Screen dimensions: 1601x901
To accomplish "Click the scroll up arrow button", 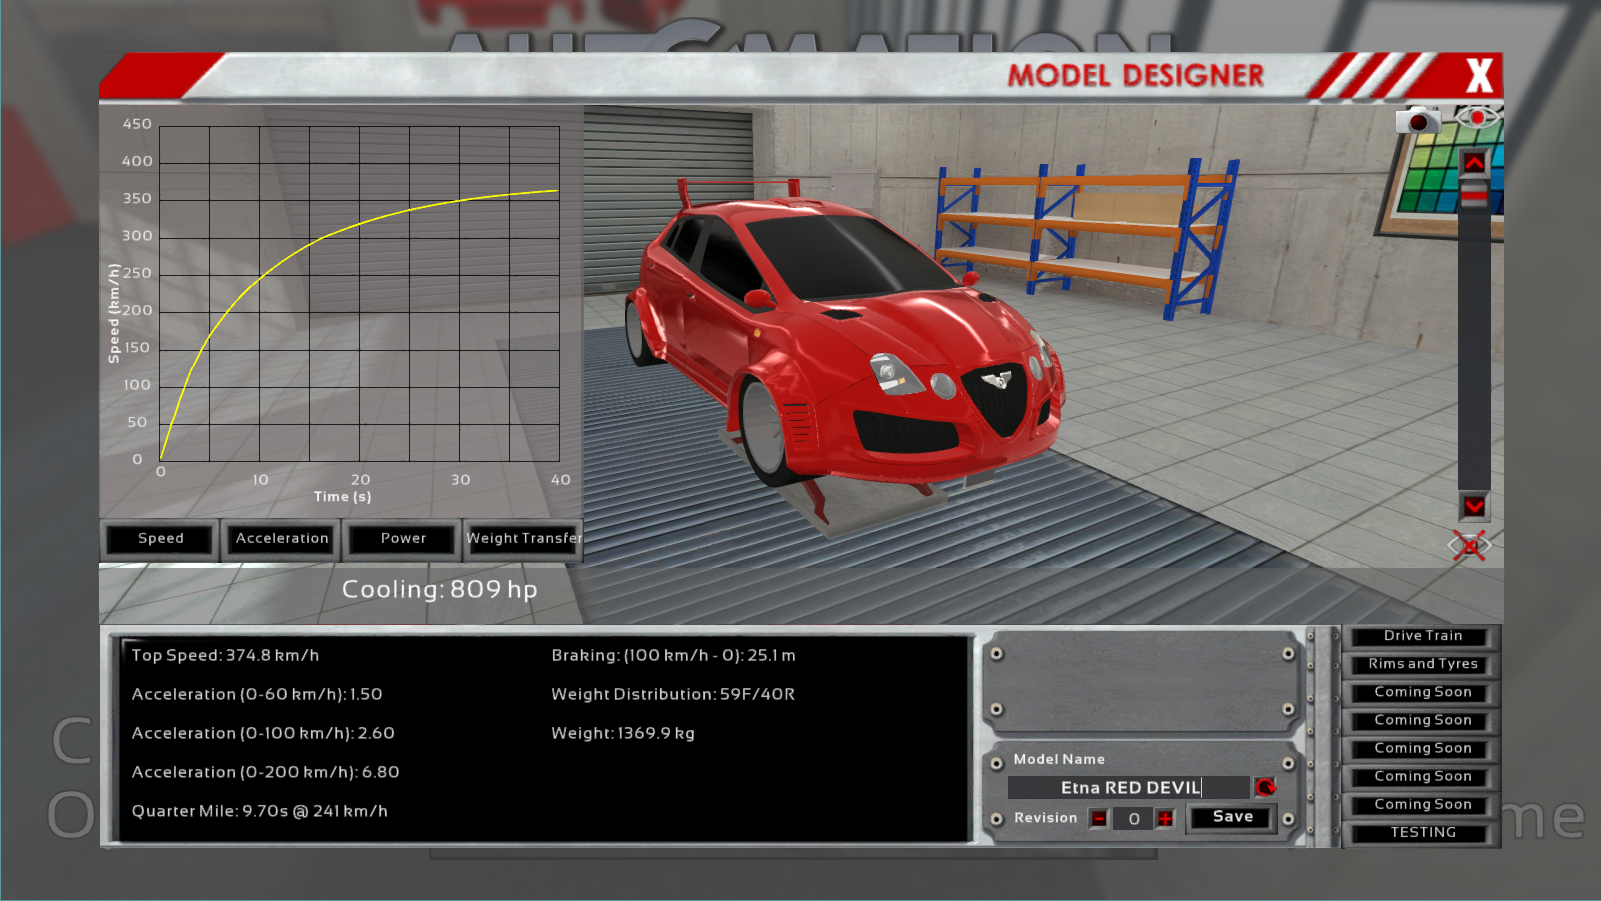I will coord(1474,163).
